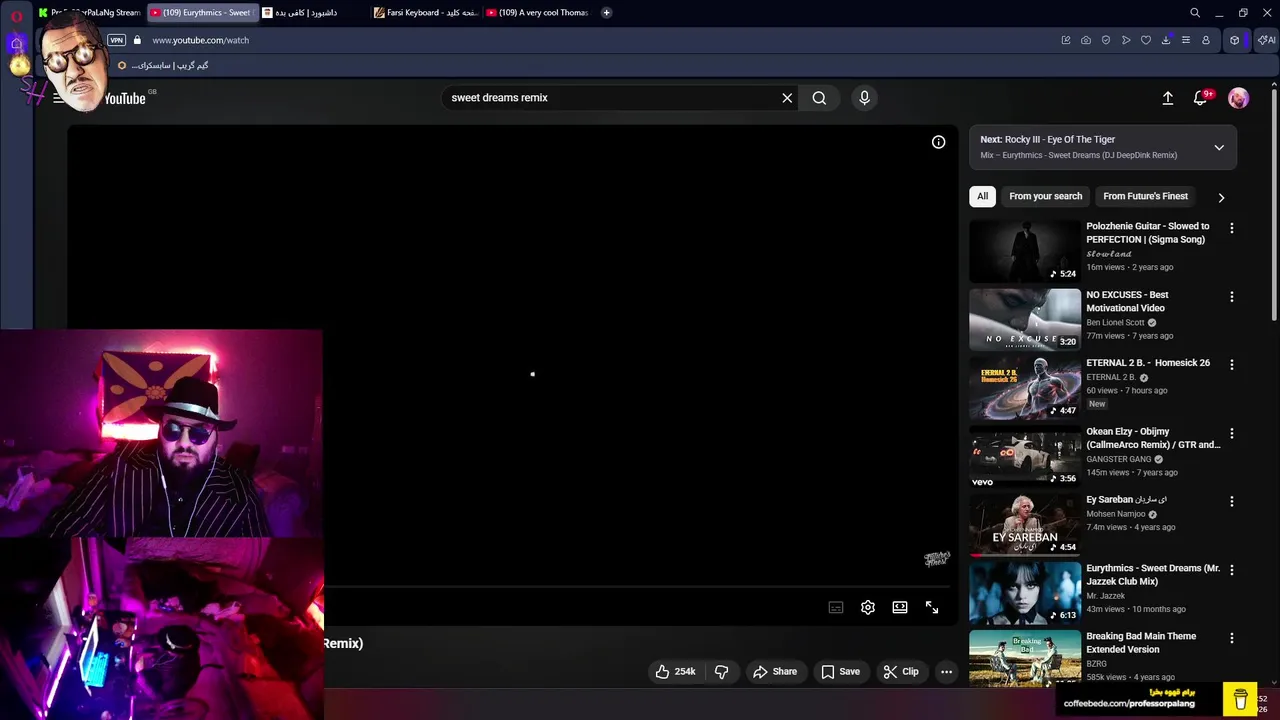Select the All filter chip
This screenshot has width=1280, height=720.
tap(982, 196)
